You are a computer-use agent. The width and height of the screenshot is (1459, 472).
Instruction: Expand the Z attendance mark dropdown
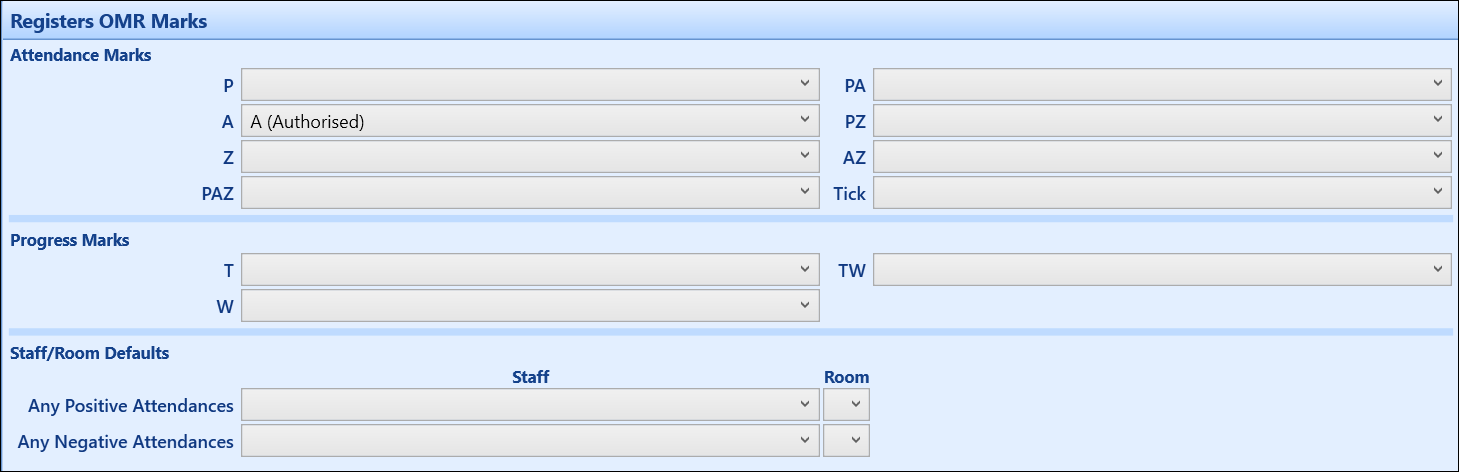pyautogui.click(x=530, y=157)
